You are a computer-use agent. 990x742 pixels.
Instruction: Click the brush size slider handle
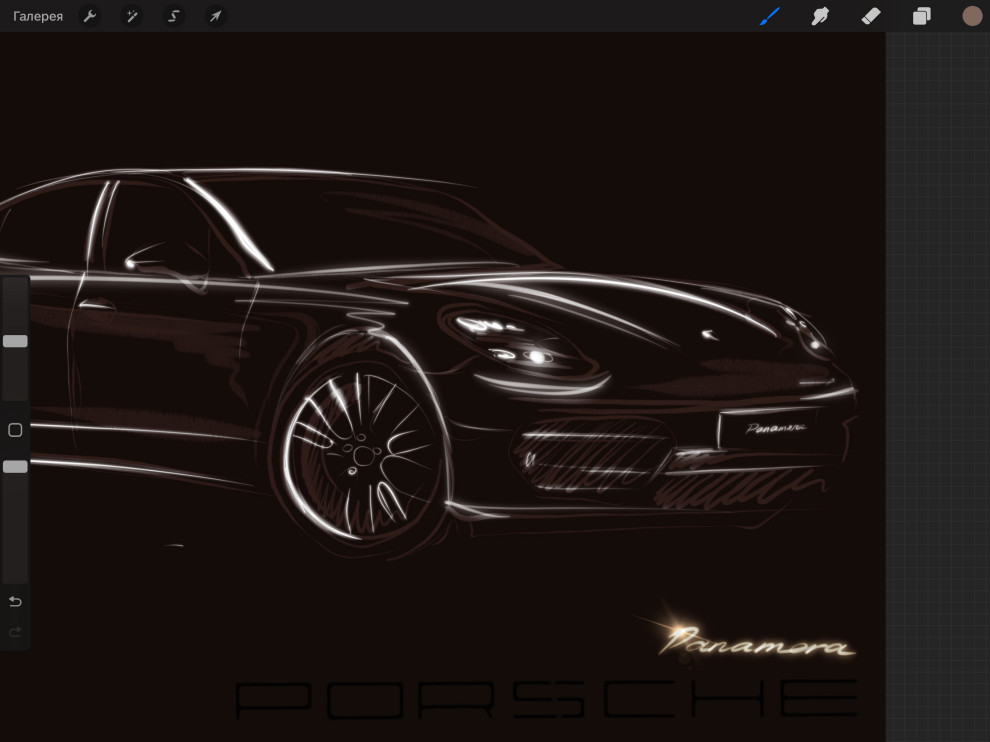pos(15,341)
